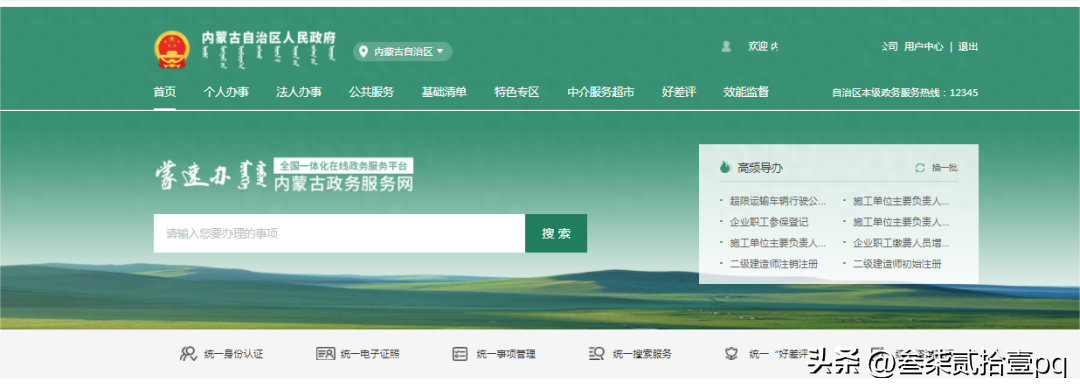This screenshot has width=1080, height=388.
Task: Click the 统一搜索服务 search-list icon
Action: [596, 354]
